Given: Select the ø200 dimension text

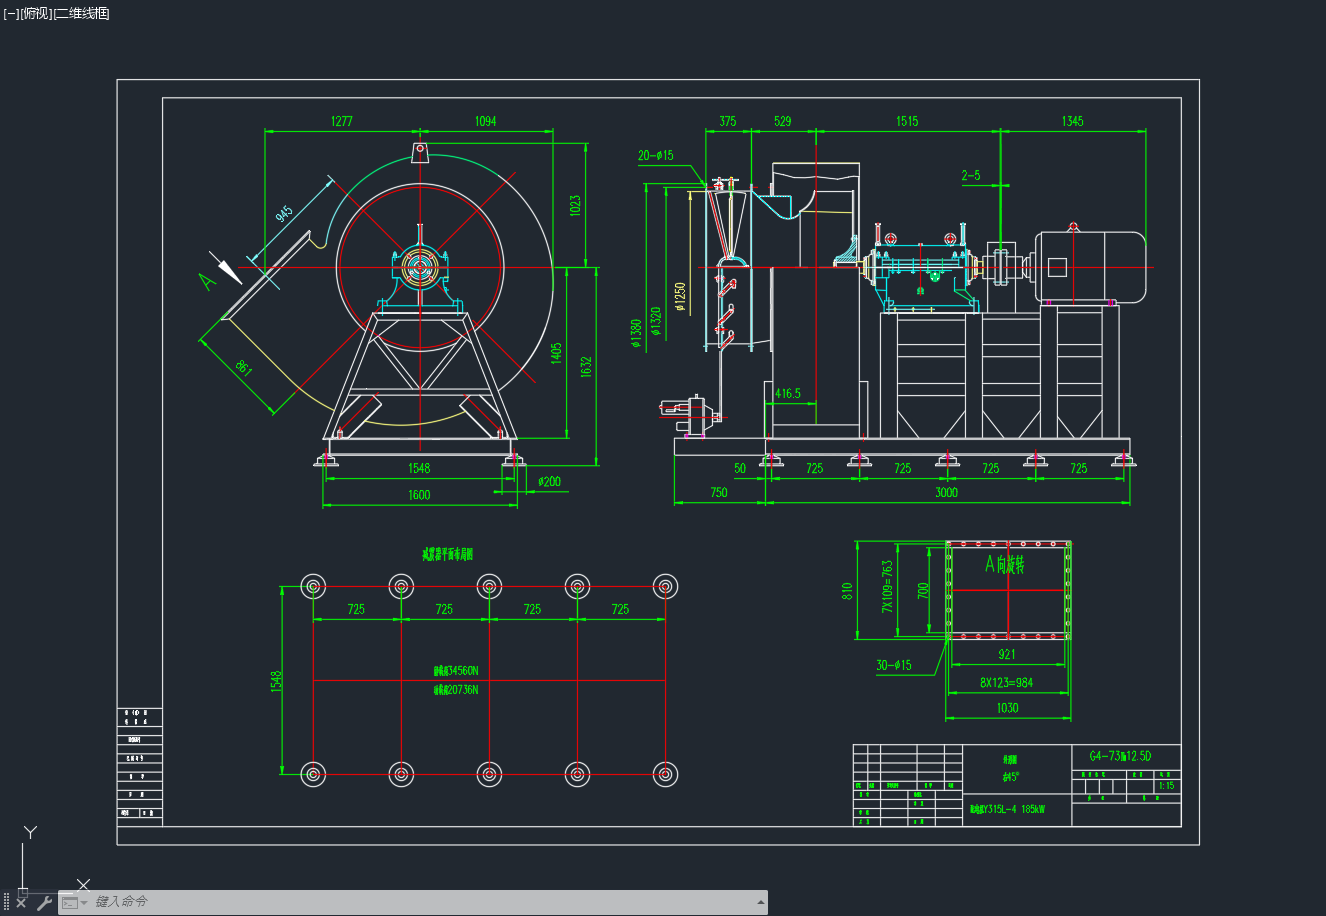Looking at the screenshot, I should pyautogui.click(x=549, y=481).
